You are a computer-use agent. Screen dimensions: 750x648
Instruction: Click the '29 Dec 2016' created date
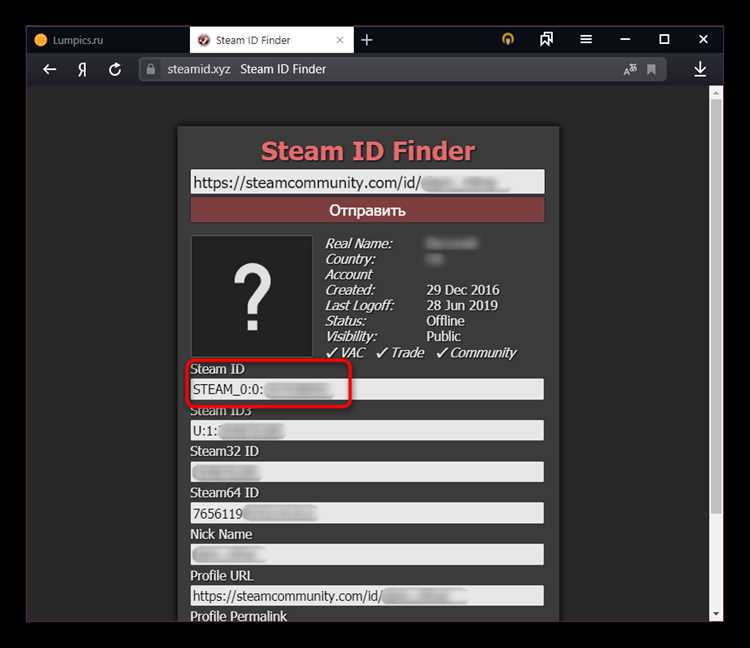(463, 290)
